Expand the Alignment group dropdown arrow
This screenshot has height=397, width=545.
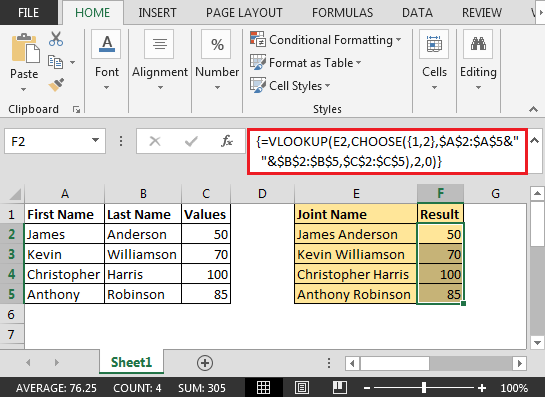point(160,87)
